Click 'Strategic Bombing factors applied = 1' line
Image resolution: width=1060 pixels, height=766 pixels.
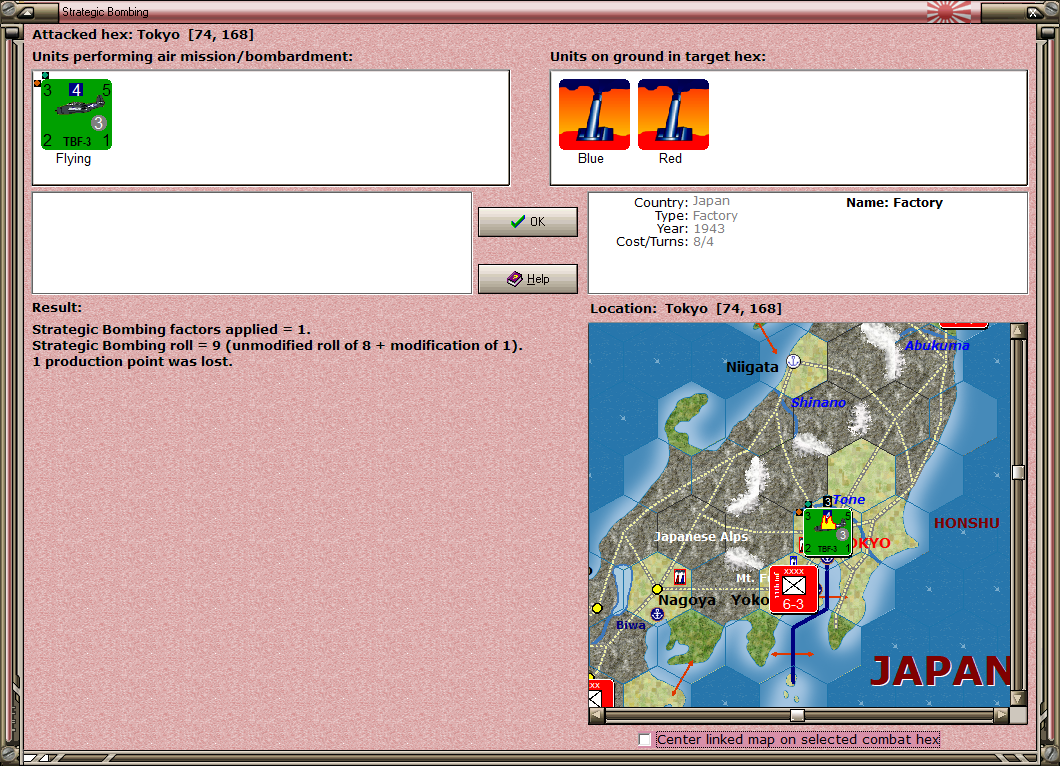(x=172, y=329)
